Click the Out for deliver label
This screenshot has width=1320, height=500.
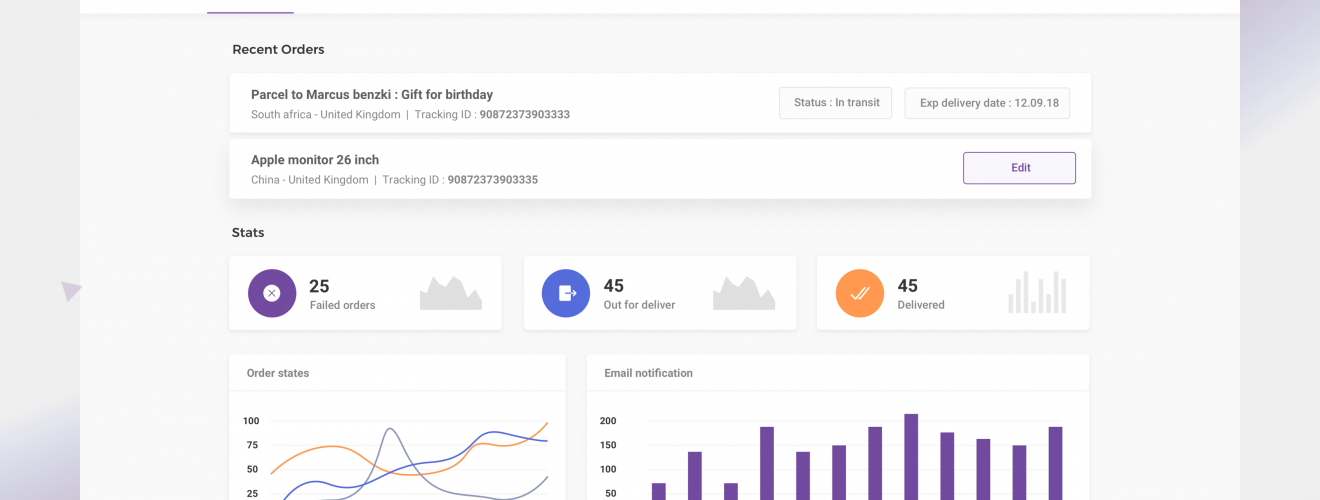[639, 305]
